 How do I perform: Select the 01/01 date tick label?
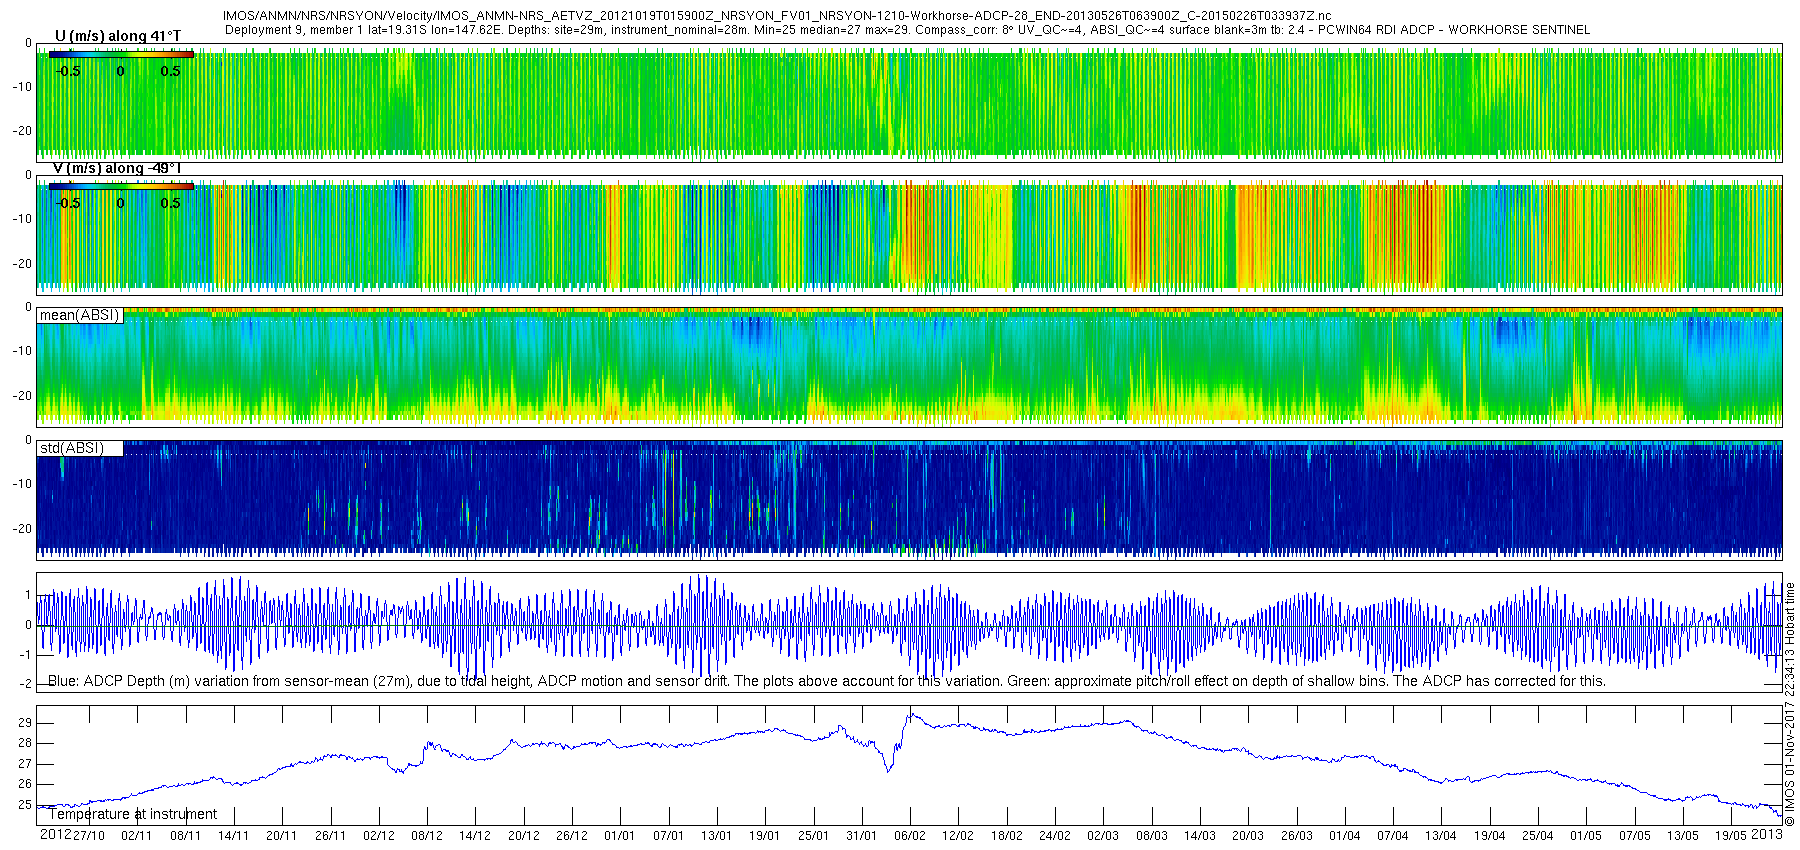coord(620,836)
